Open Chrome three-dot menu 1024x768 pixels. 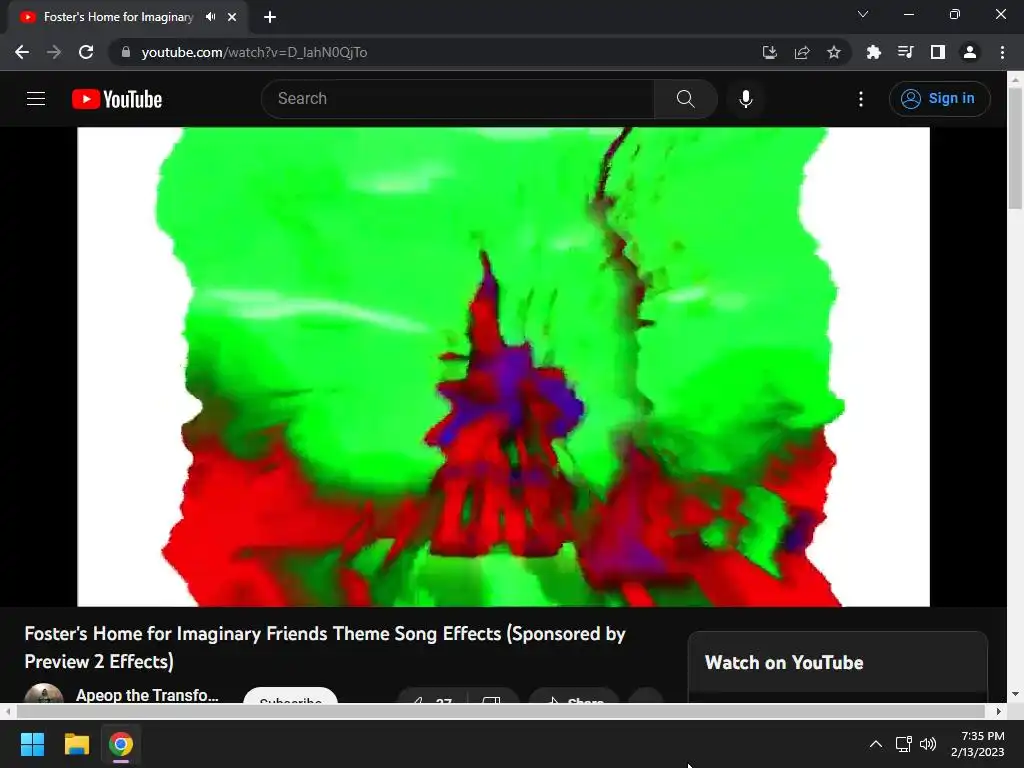click(x=1002, y=52)
